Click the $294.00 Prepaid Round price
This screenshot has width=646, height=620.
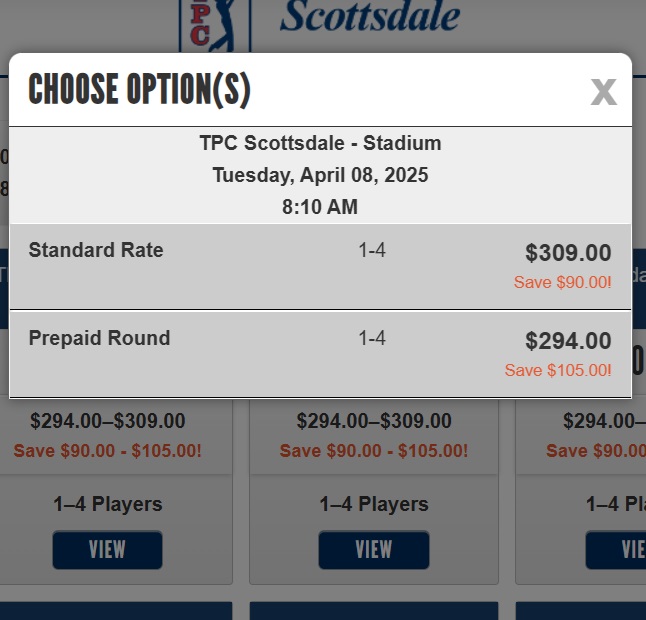click(568, 341)
